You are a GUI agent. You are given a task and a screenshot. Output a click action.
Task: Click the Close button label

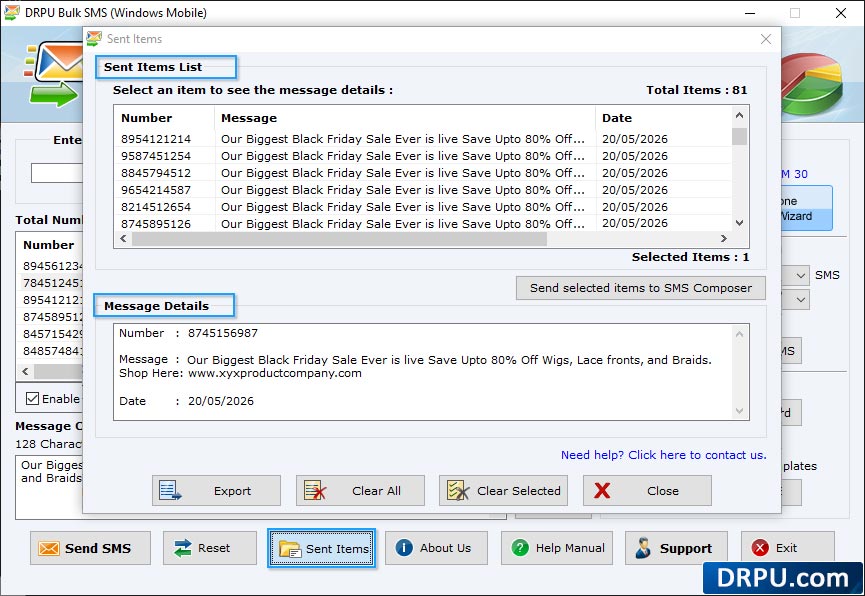click(663, 491)
